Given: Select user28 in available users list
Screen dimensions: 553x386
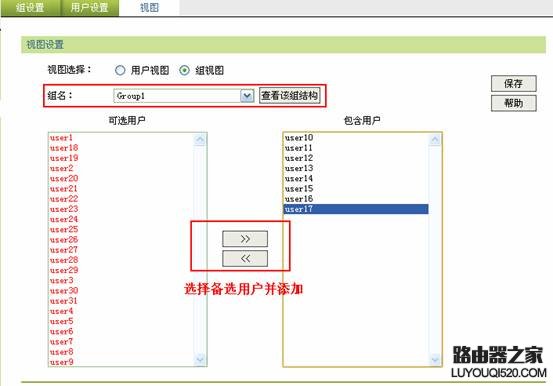Looking at the screenshot, I should 122,261.
